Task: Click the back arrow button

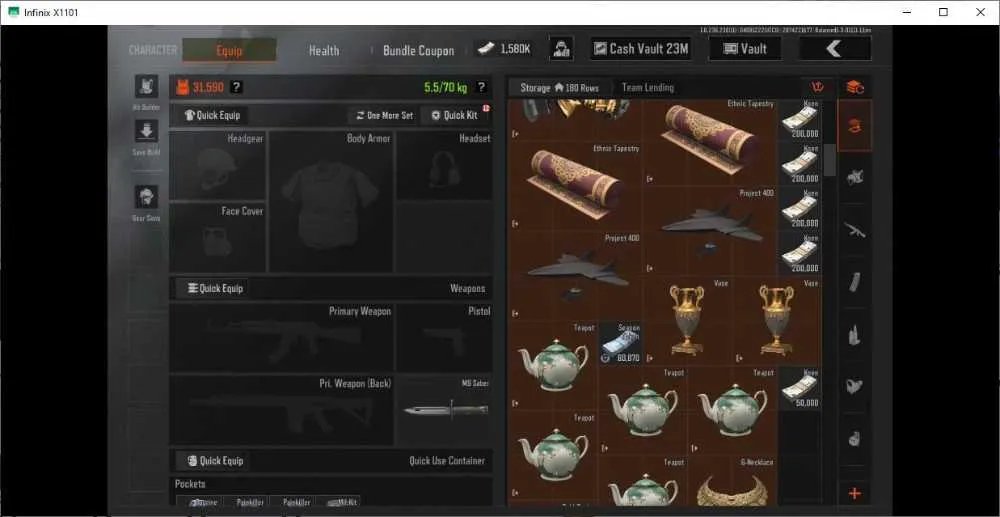Action: coord(835,48)
